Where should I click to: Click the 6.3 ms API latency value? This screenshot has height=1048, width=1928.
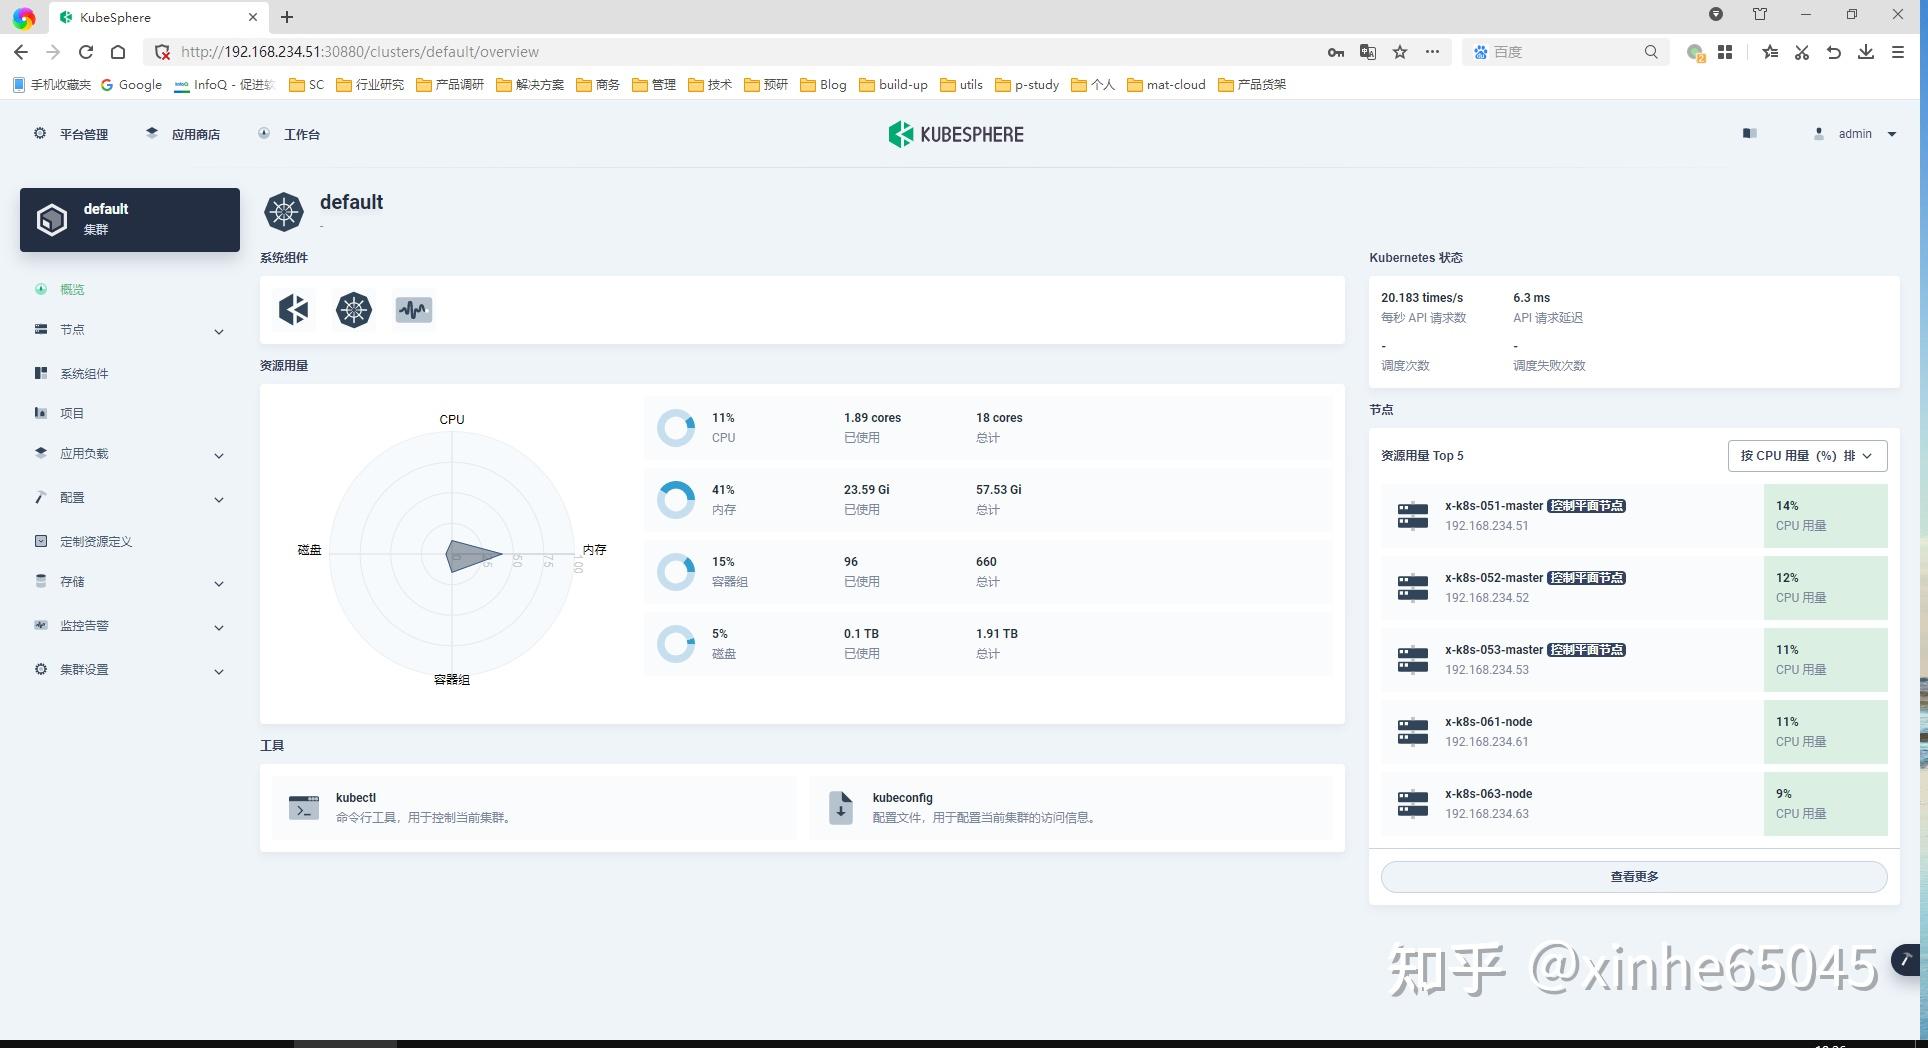click(x=1531, y=298)
